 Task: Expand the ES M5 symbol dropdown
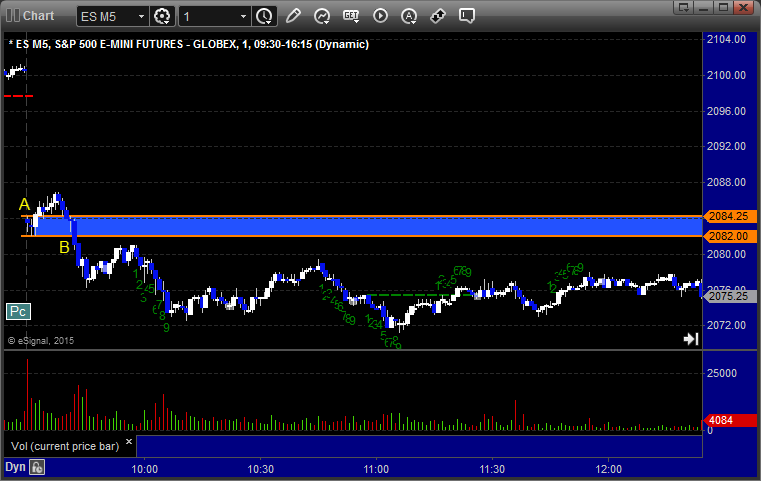point(141,17)
